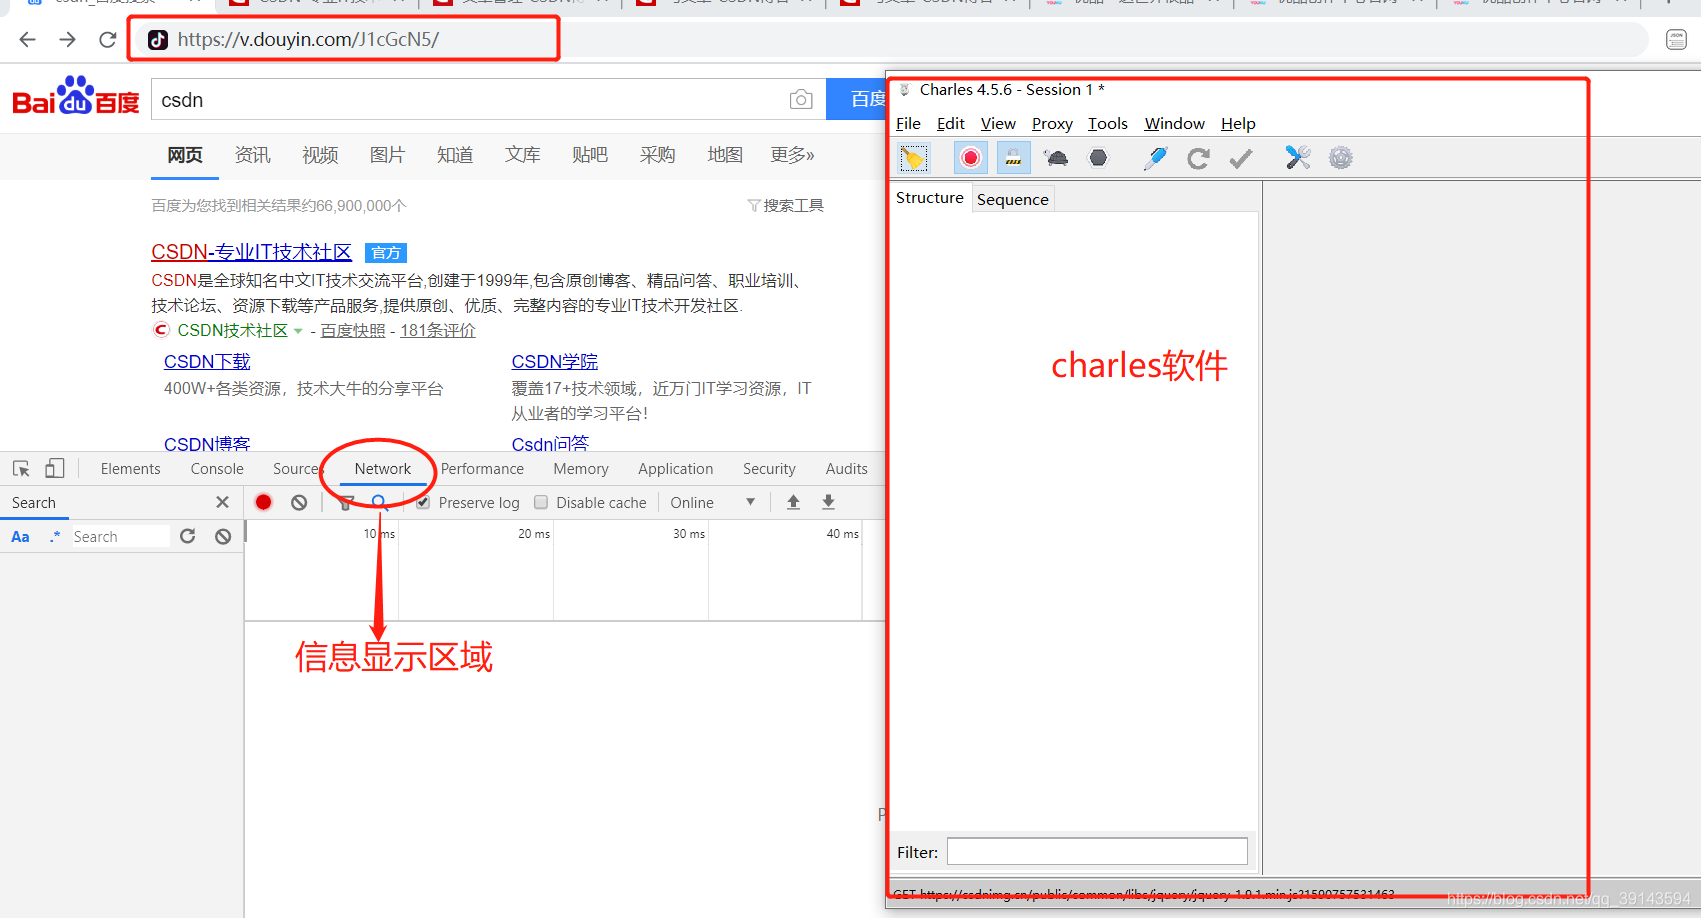Toggle DevTools device toolbar icon
1701x918 pixels.
(x=55, y=468)
